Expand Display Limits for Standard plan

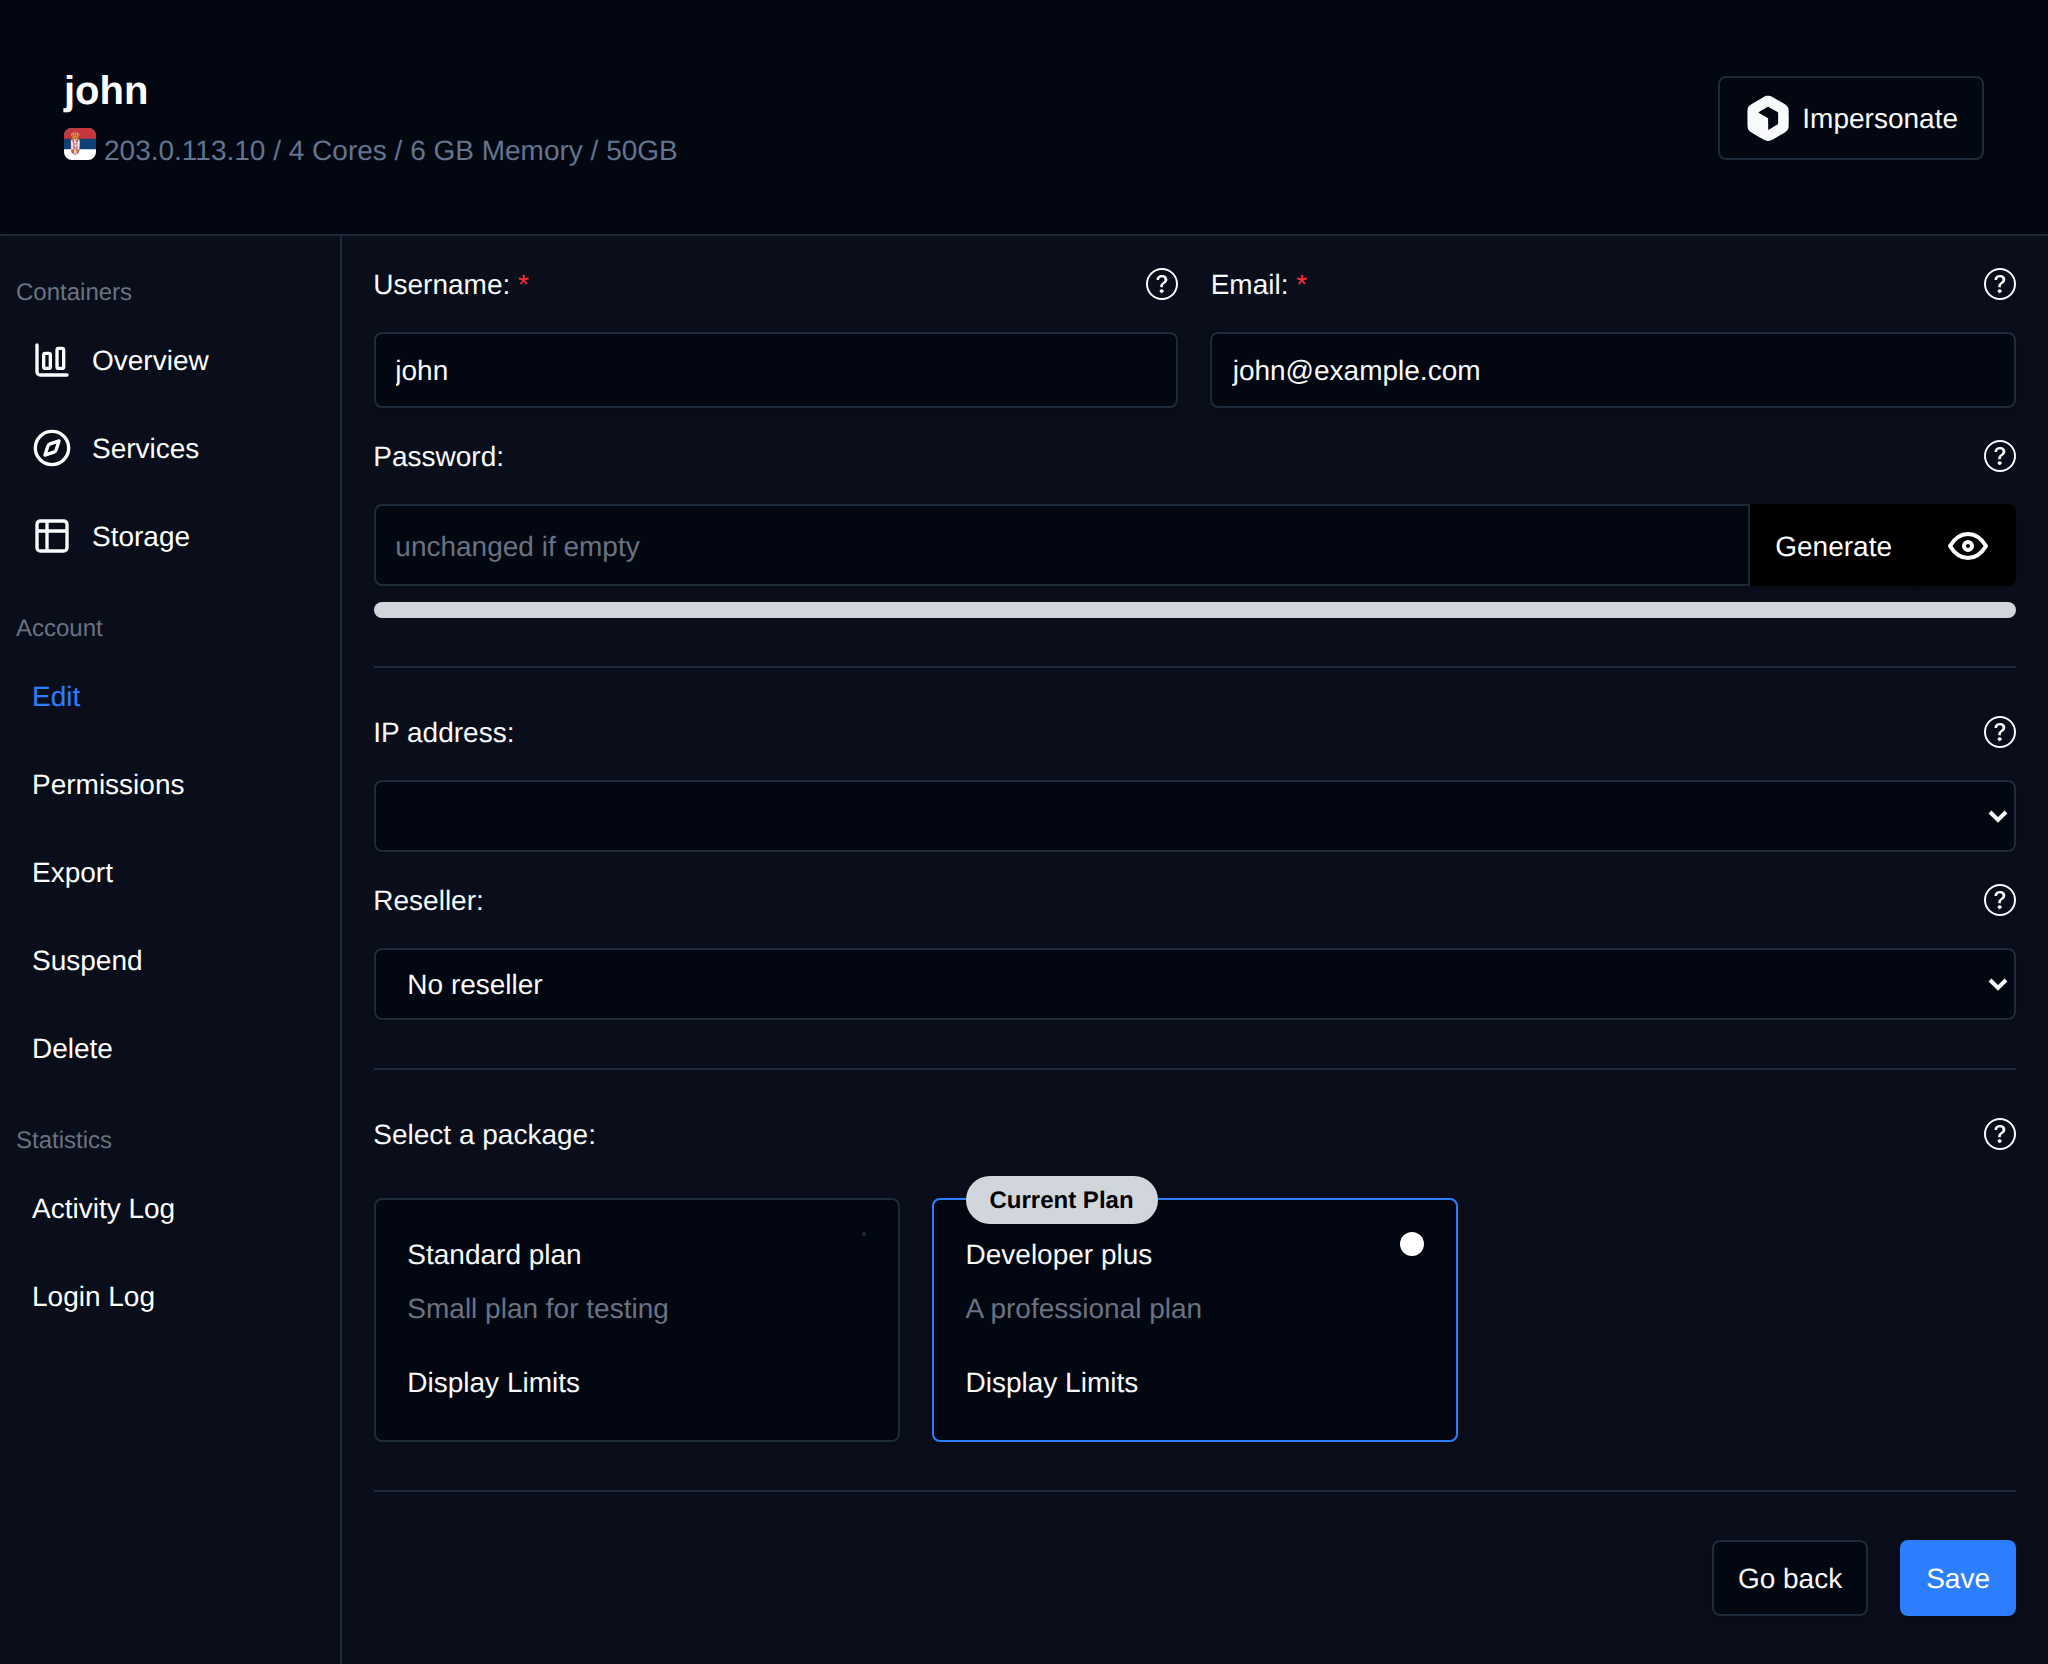pyautogui.click(x=493, y=1382)
